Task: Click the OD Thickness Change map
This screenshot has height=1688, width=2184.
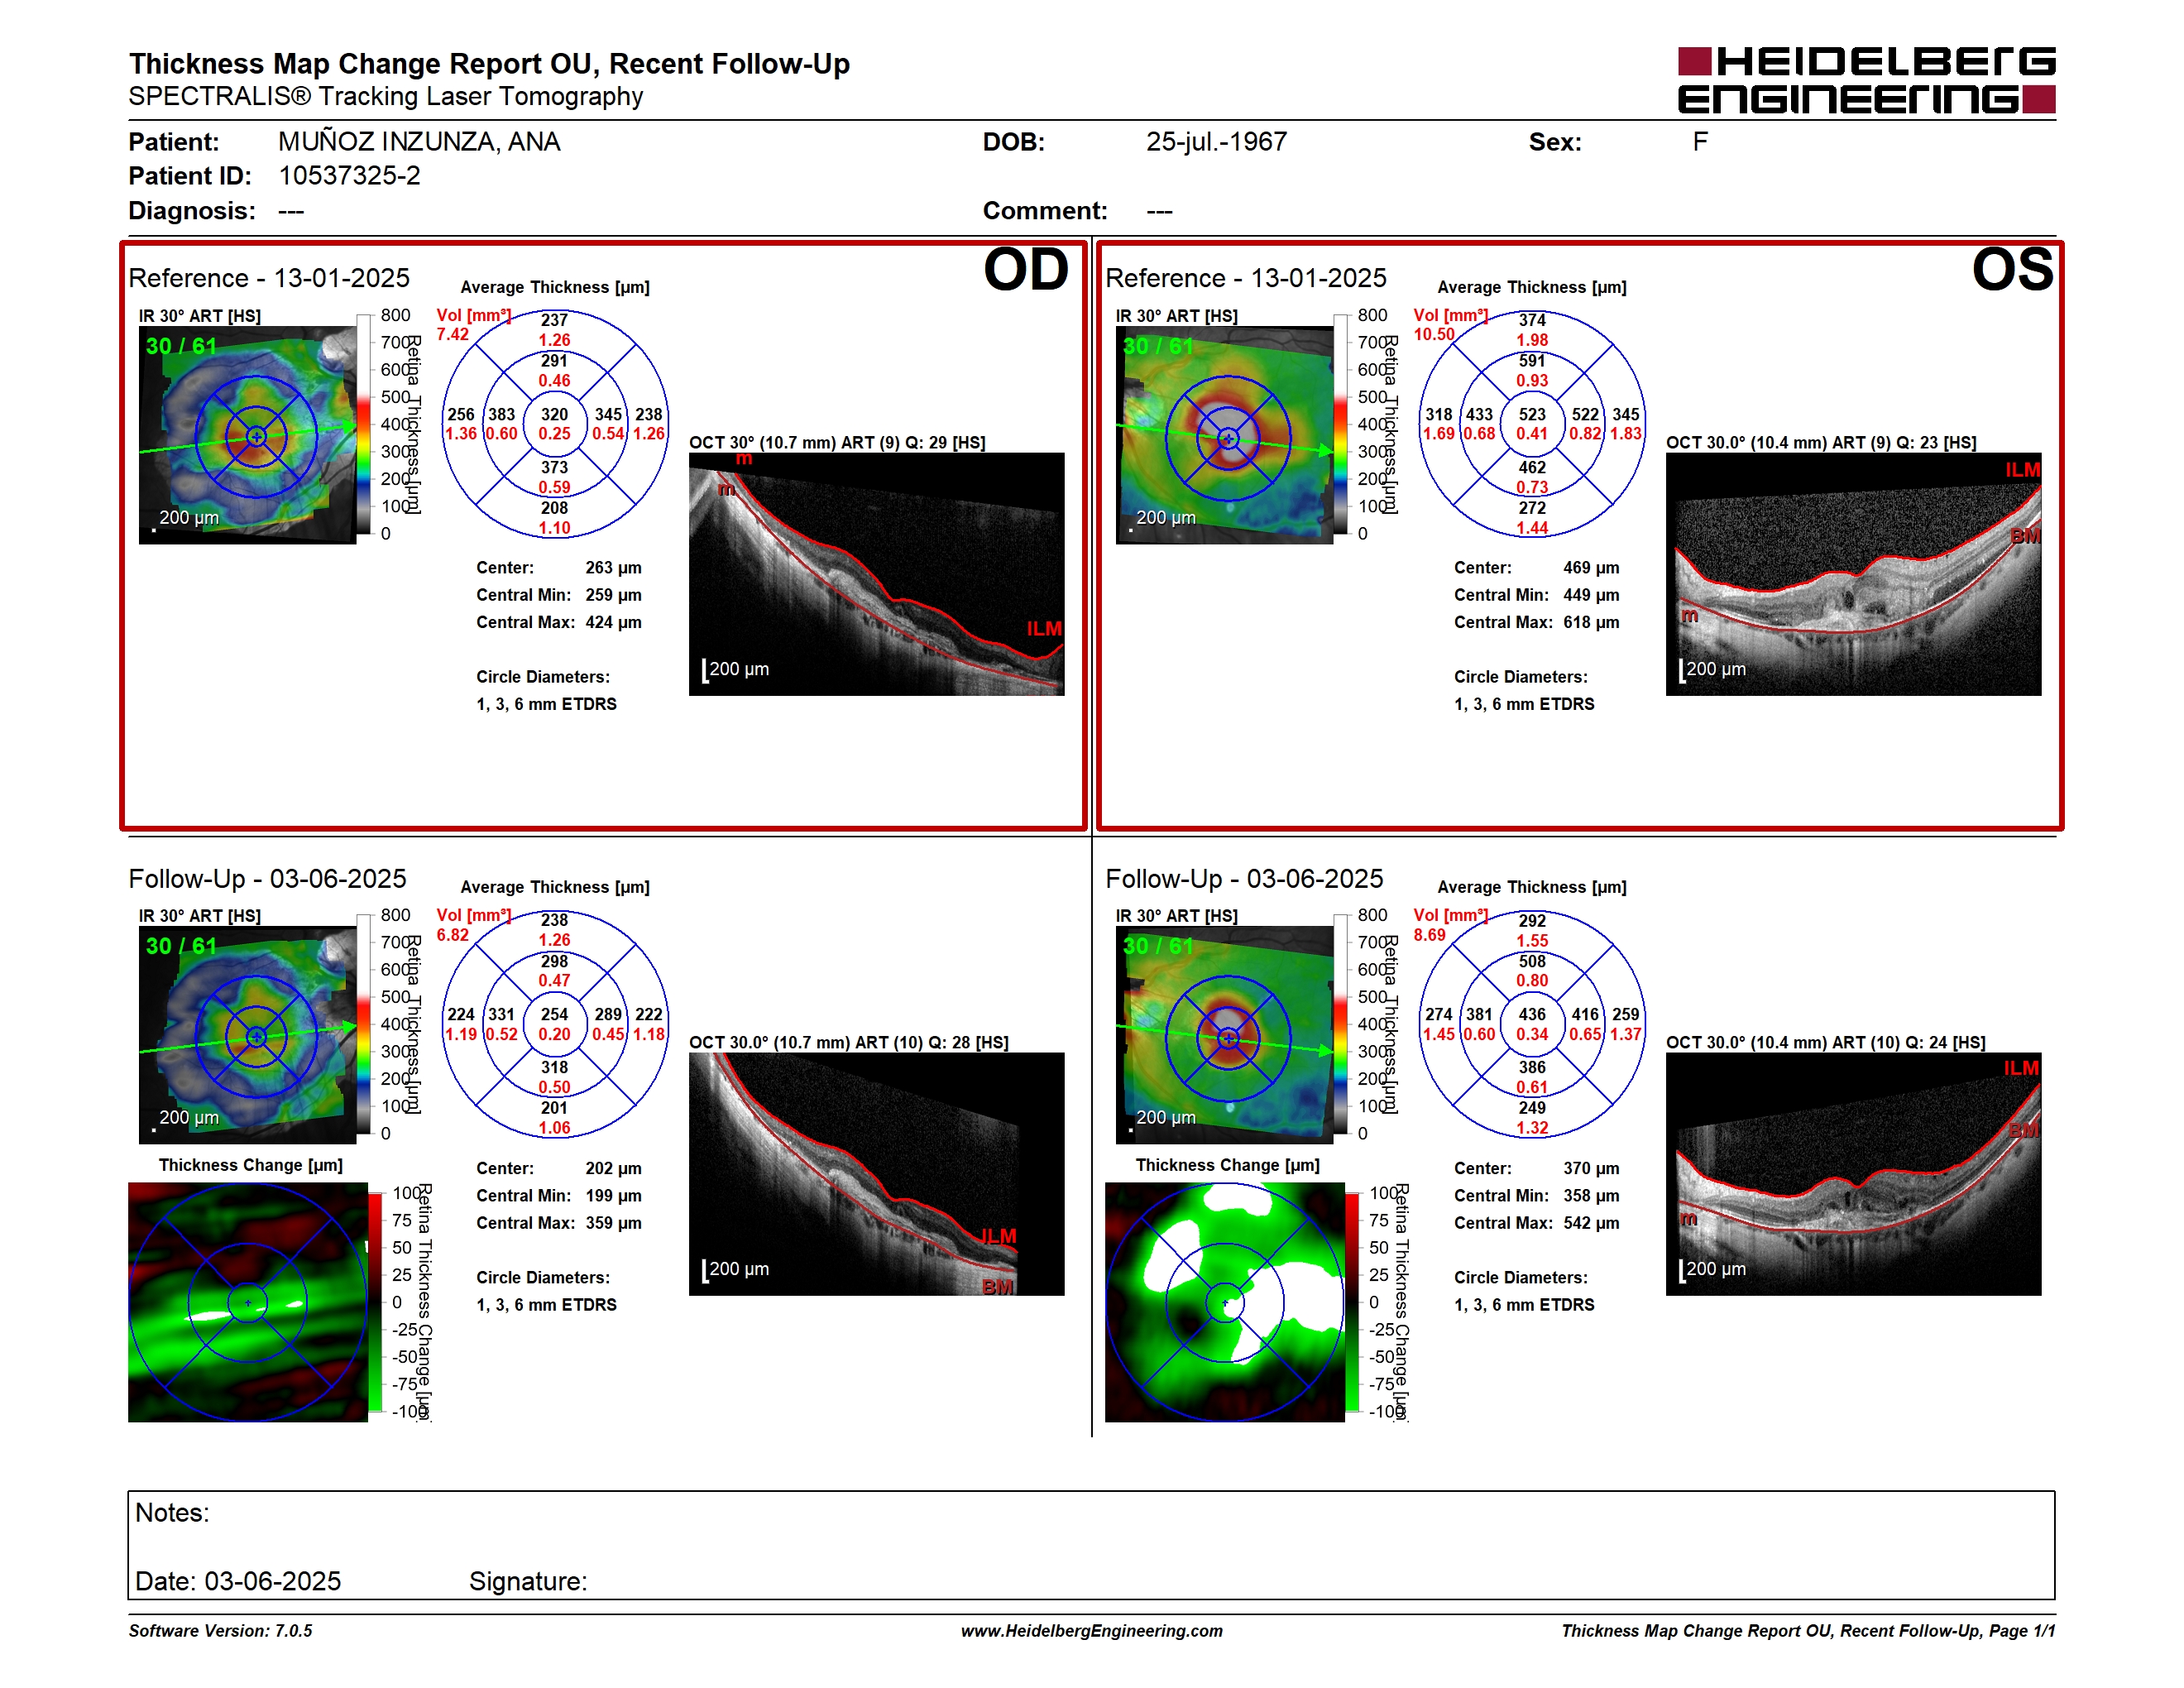Action: pyautogui.click(x=248, y=1302)
